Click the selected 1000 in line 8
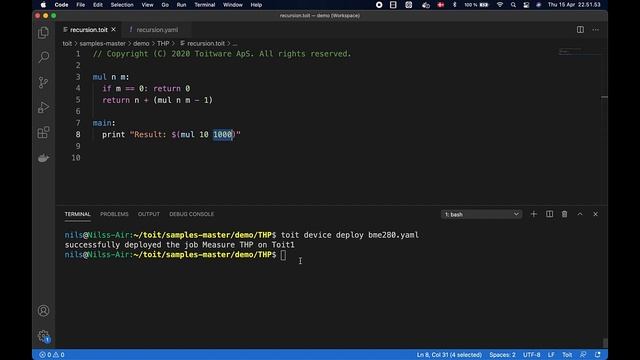The height and width of the screenshot is (360, 640). (x=222, y=134)
